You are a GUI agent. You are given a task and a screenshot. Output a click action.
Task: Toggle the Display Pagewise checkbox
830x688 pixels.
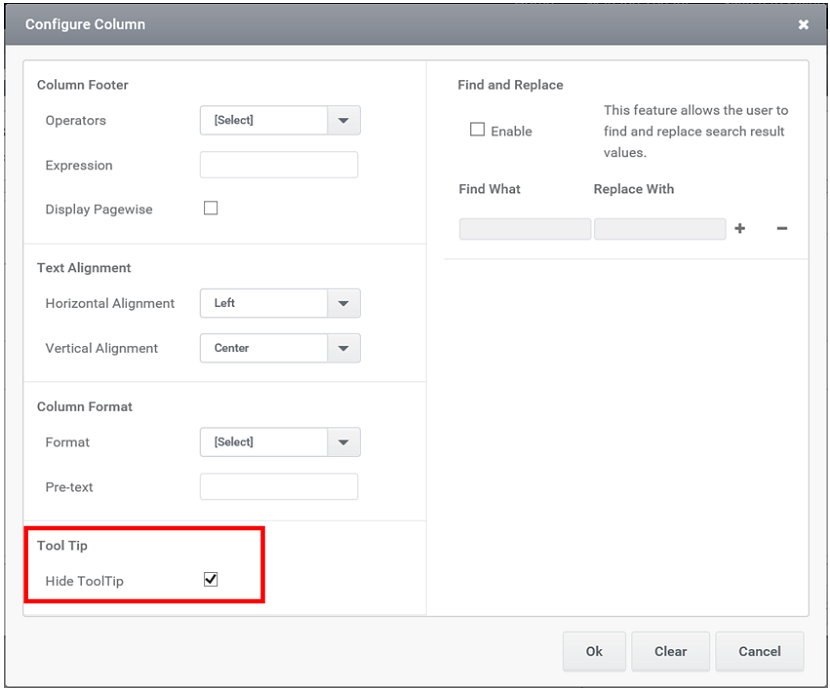(x=211, y=208)
